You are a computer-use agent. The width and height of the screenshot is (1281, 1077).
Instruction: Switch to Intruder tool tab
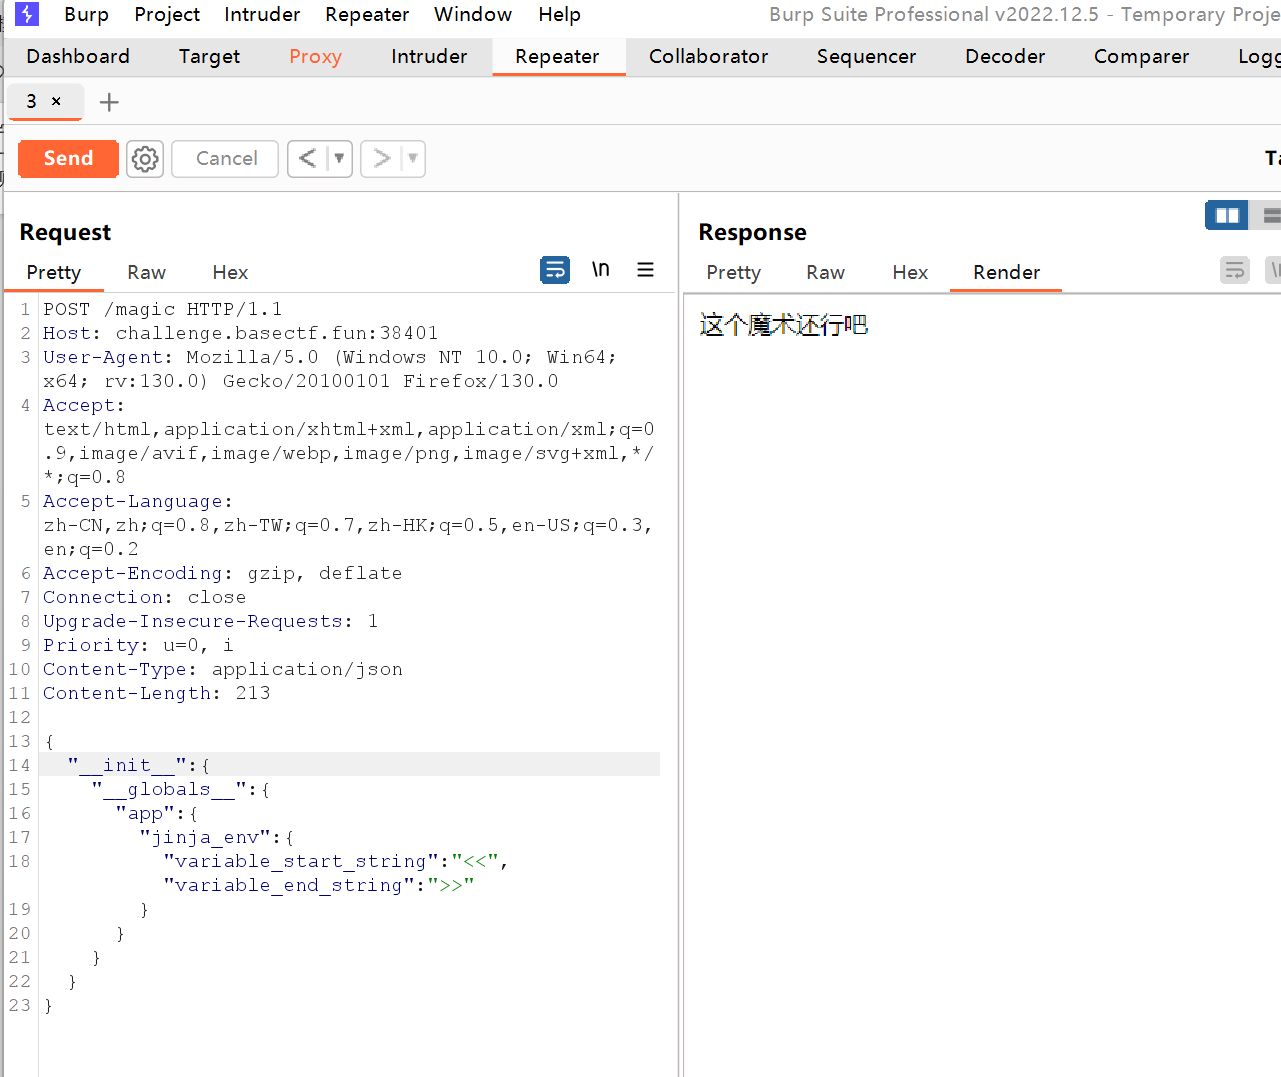tap(429, 56)
